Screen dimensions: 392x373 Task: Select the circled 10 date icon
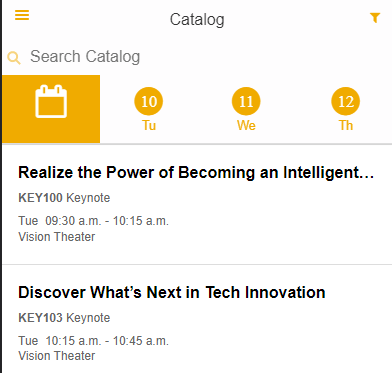point(149,101)
